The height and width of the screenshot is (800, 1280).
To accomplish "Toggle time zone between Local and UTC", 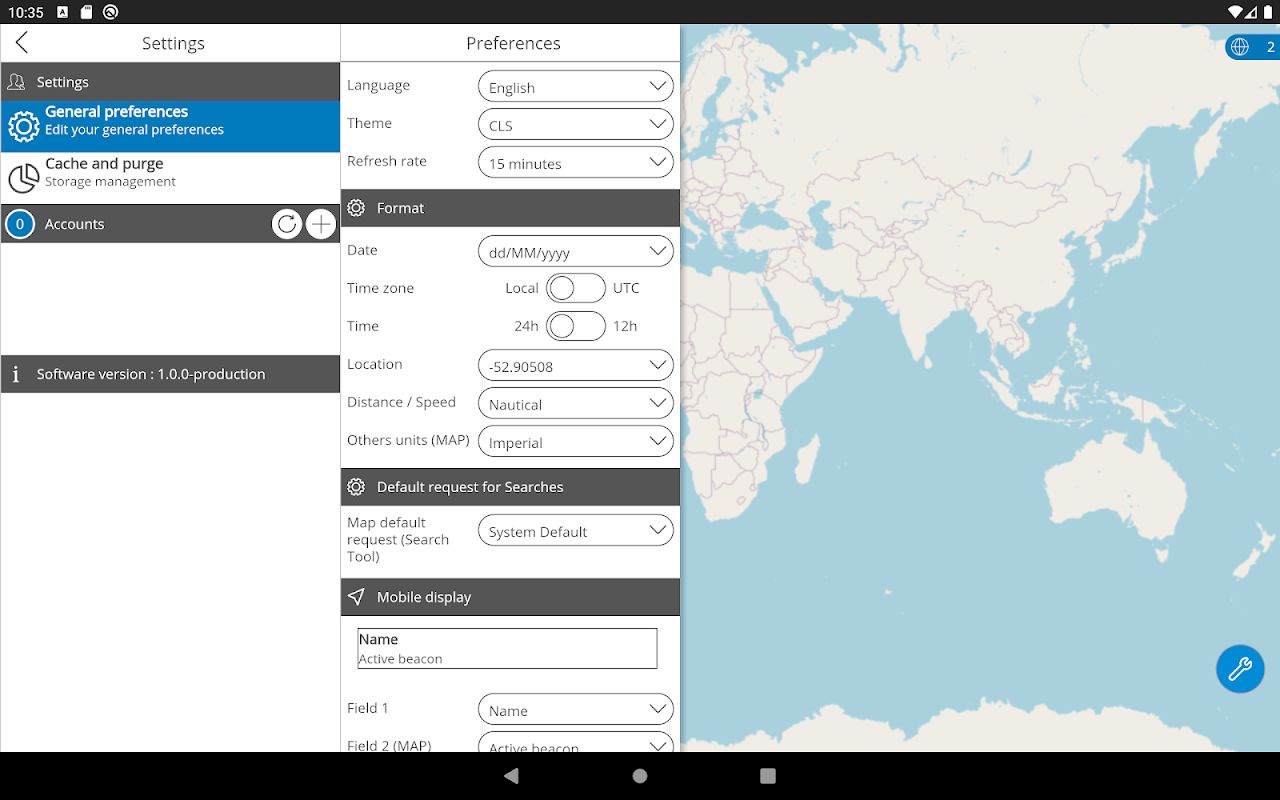I will 576,288.
